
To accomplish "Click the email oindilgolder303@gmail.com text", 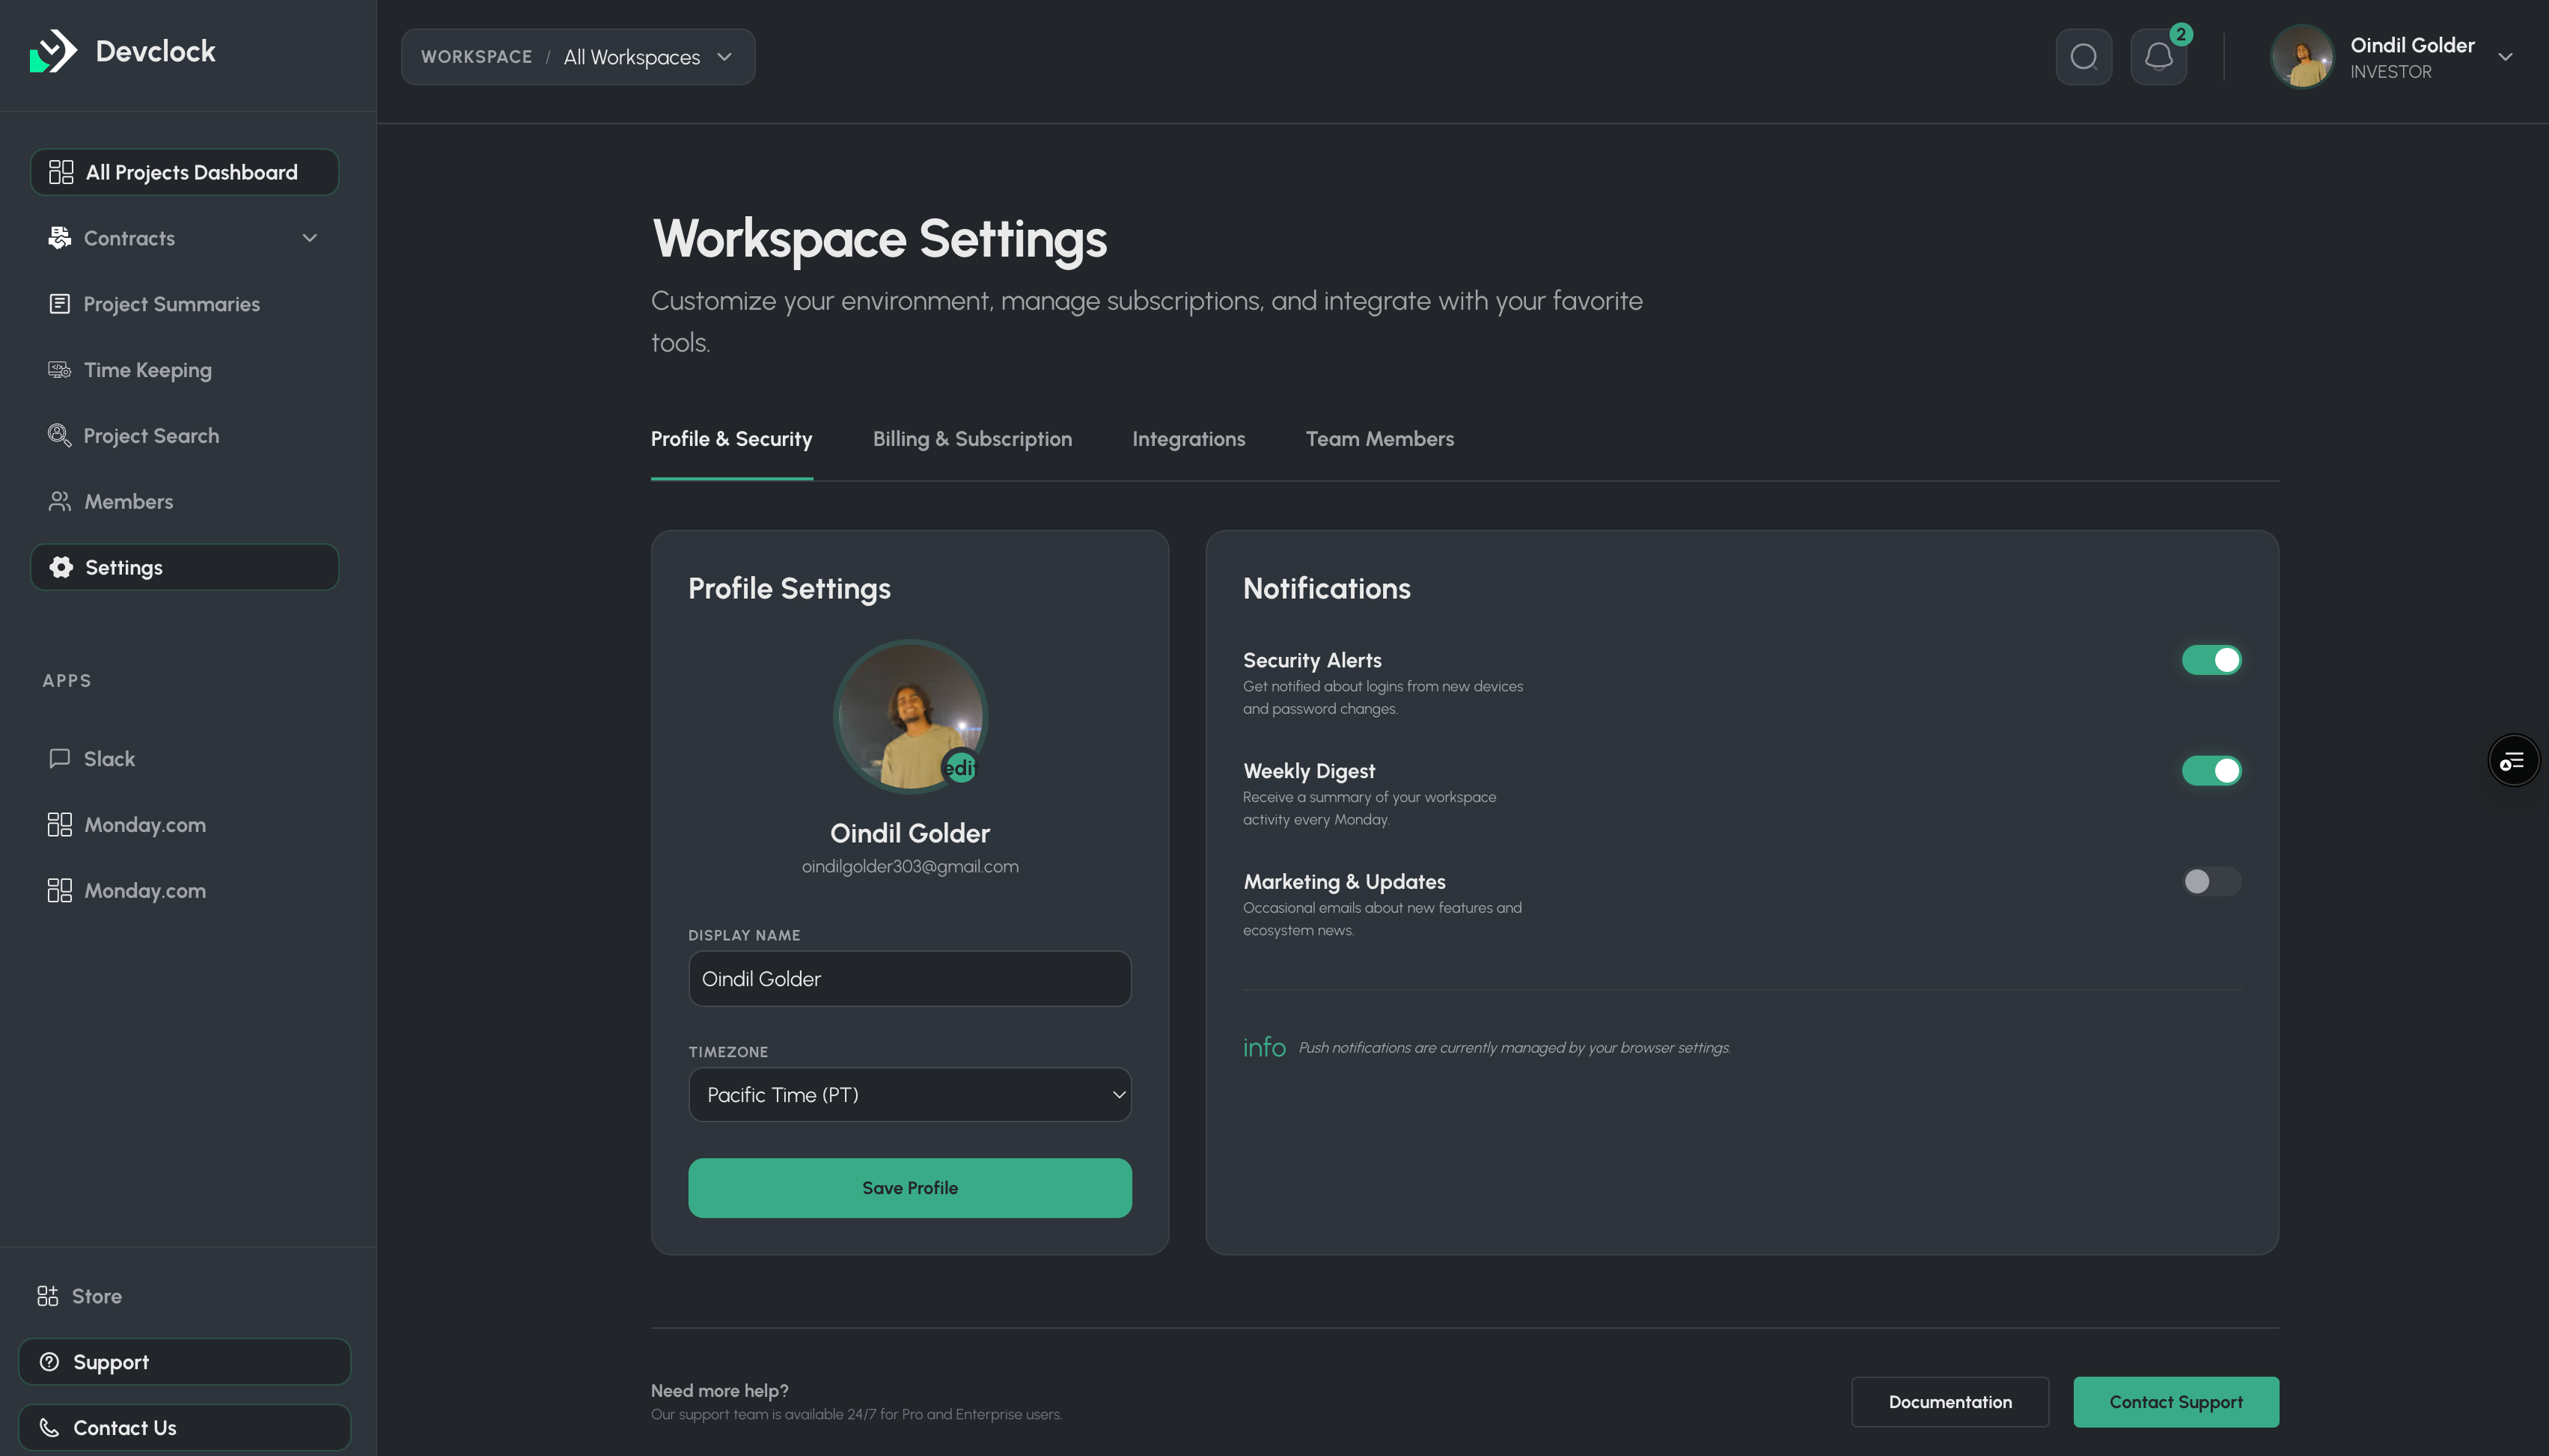I will click(x=909, y=866).
